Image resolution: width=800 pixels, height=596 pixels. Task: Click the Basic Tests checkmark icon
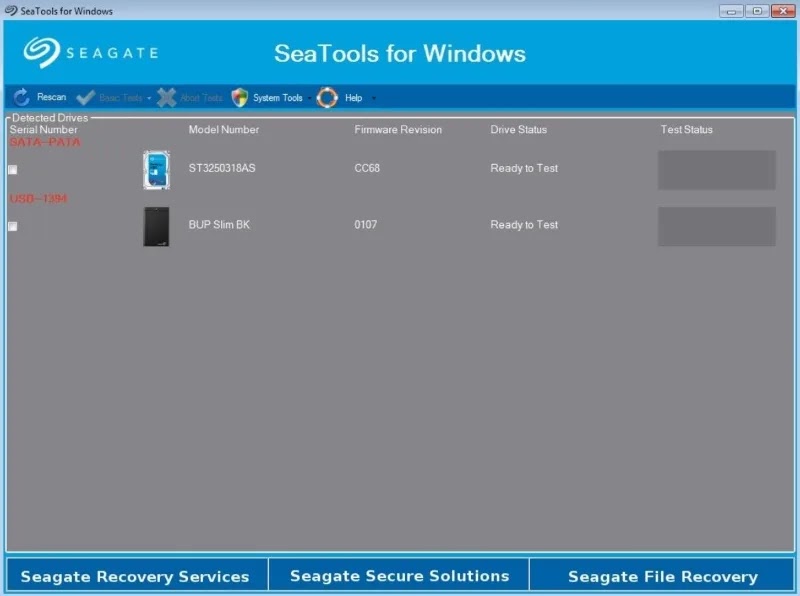(x=85, y=97)
